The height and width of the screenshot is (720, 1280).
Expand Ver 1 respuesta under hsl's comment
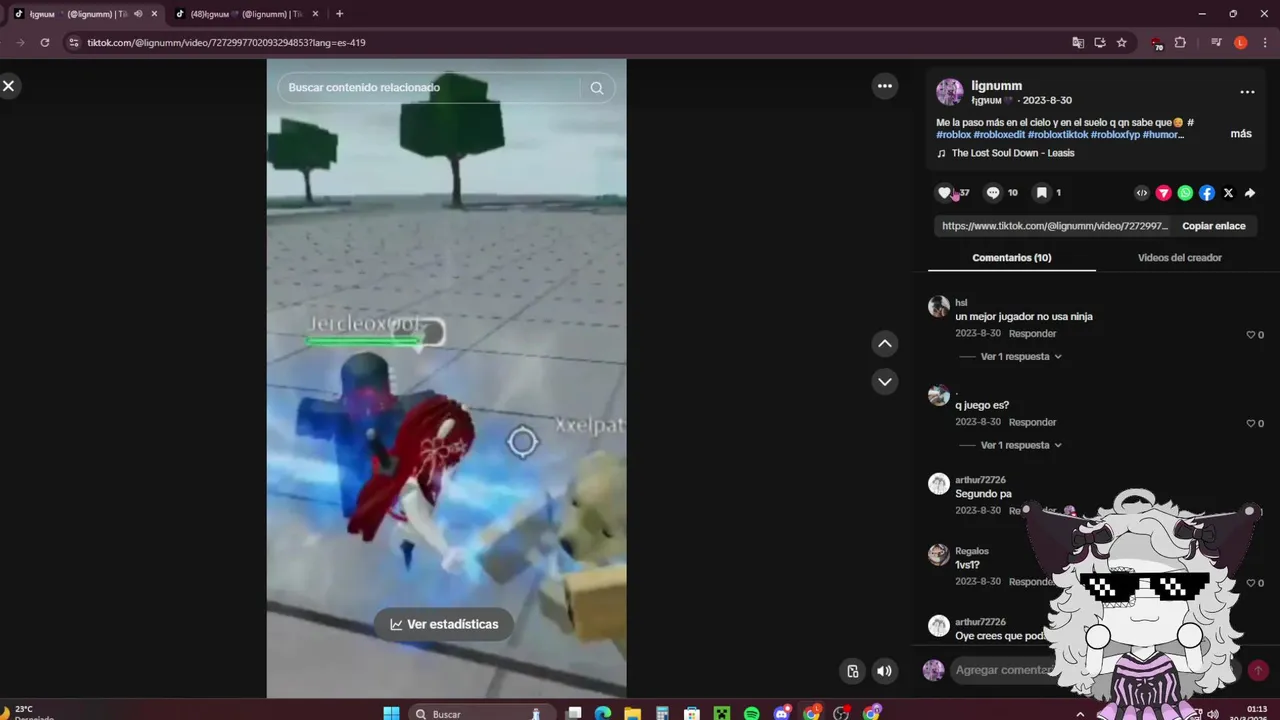[x=1020, y=357]
